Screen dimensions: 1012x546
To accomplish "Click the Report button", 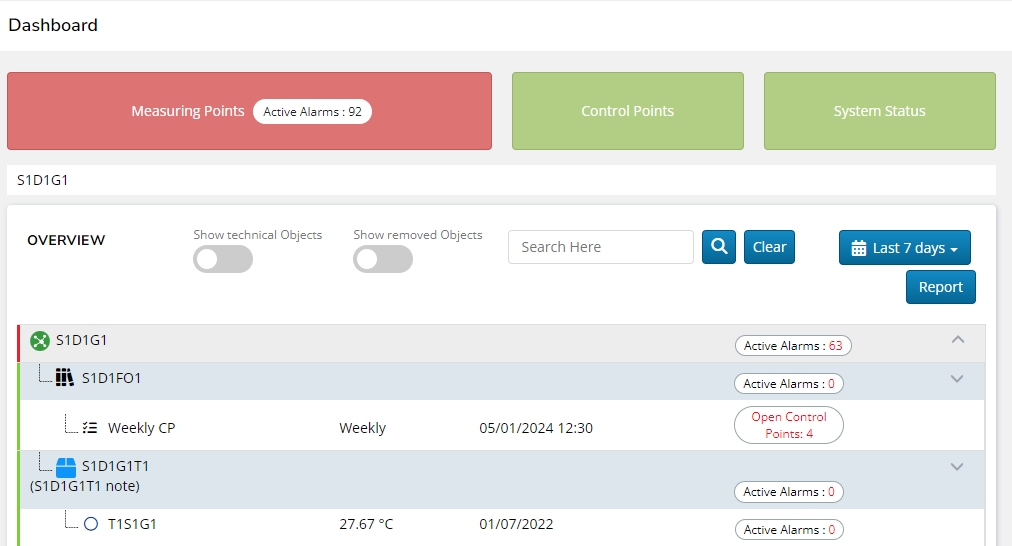I will (x=940, y=287).
